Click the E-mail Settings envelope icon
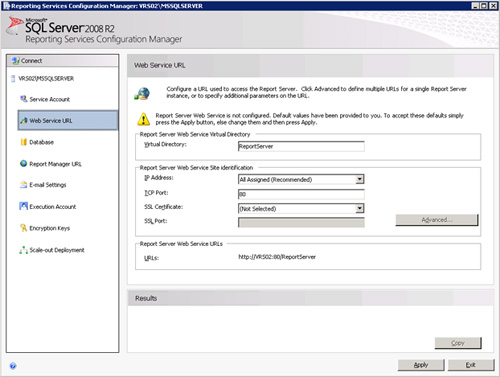500x377 pixels. point(23,185)
